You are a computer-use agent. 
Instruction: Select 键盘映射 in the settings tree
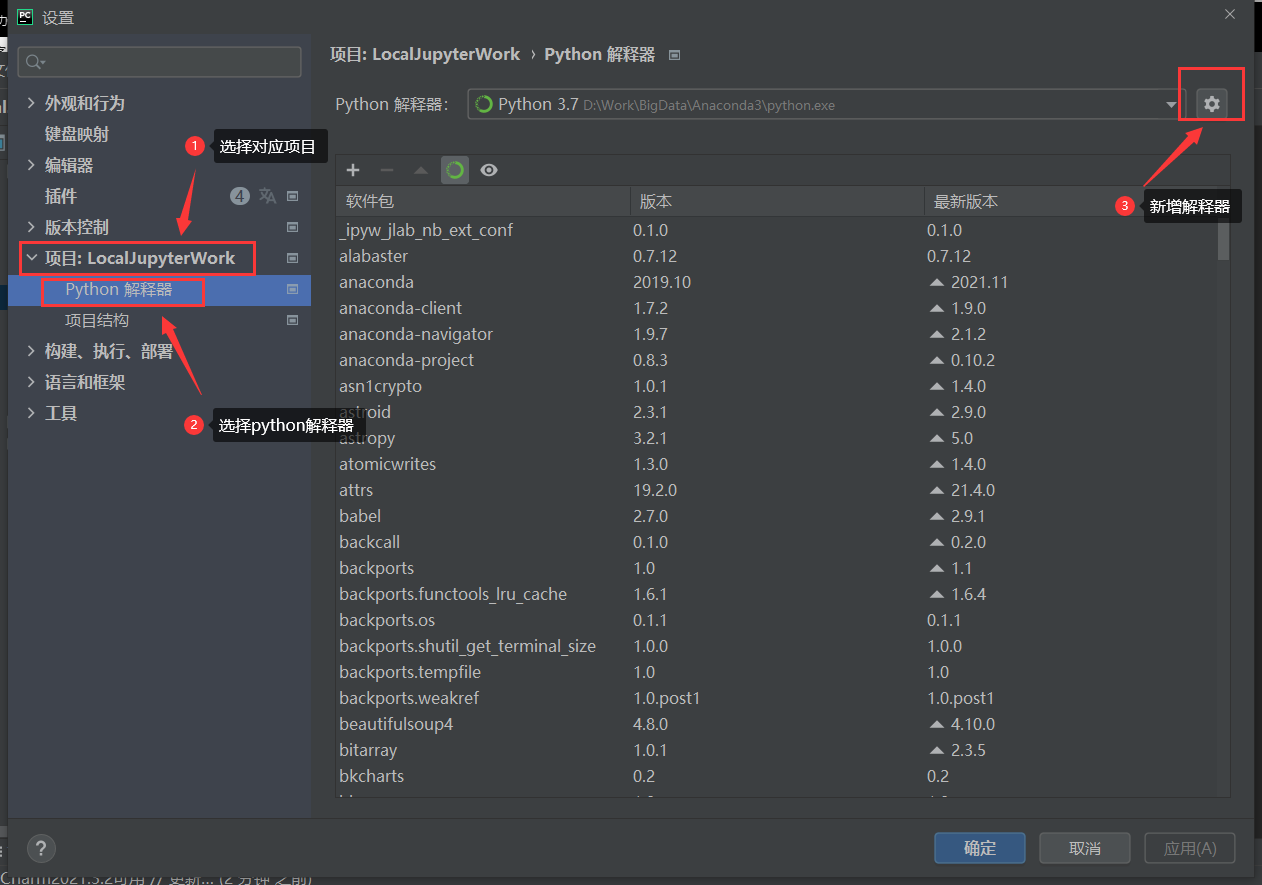coord(77,134)
